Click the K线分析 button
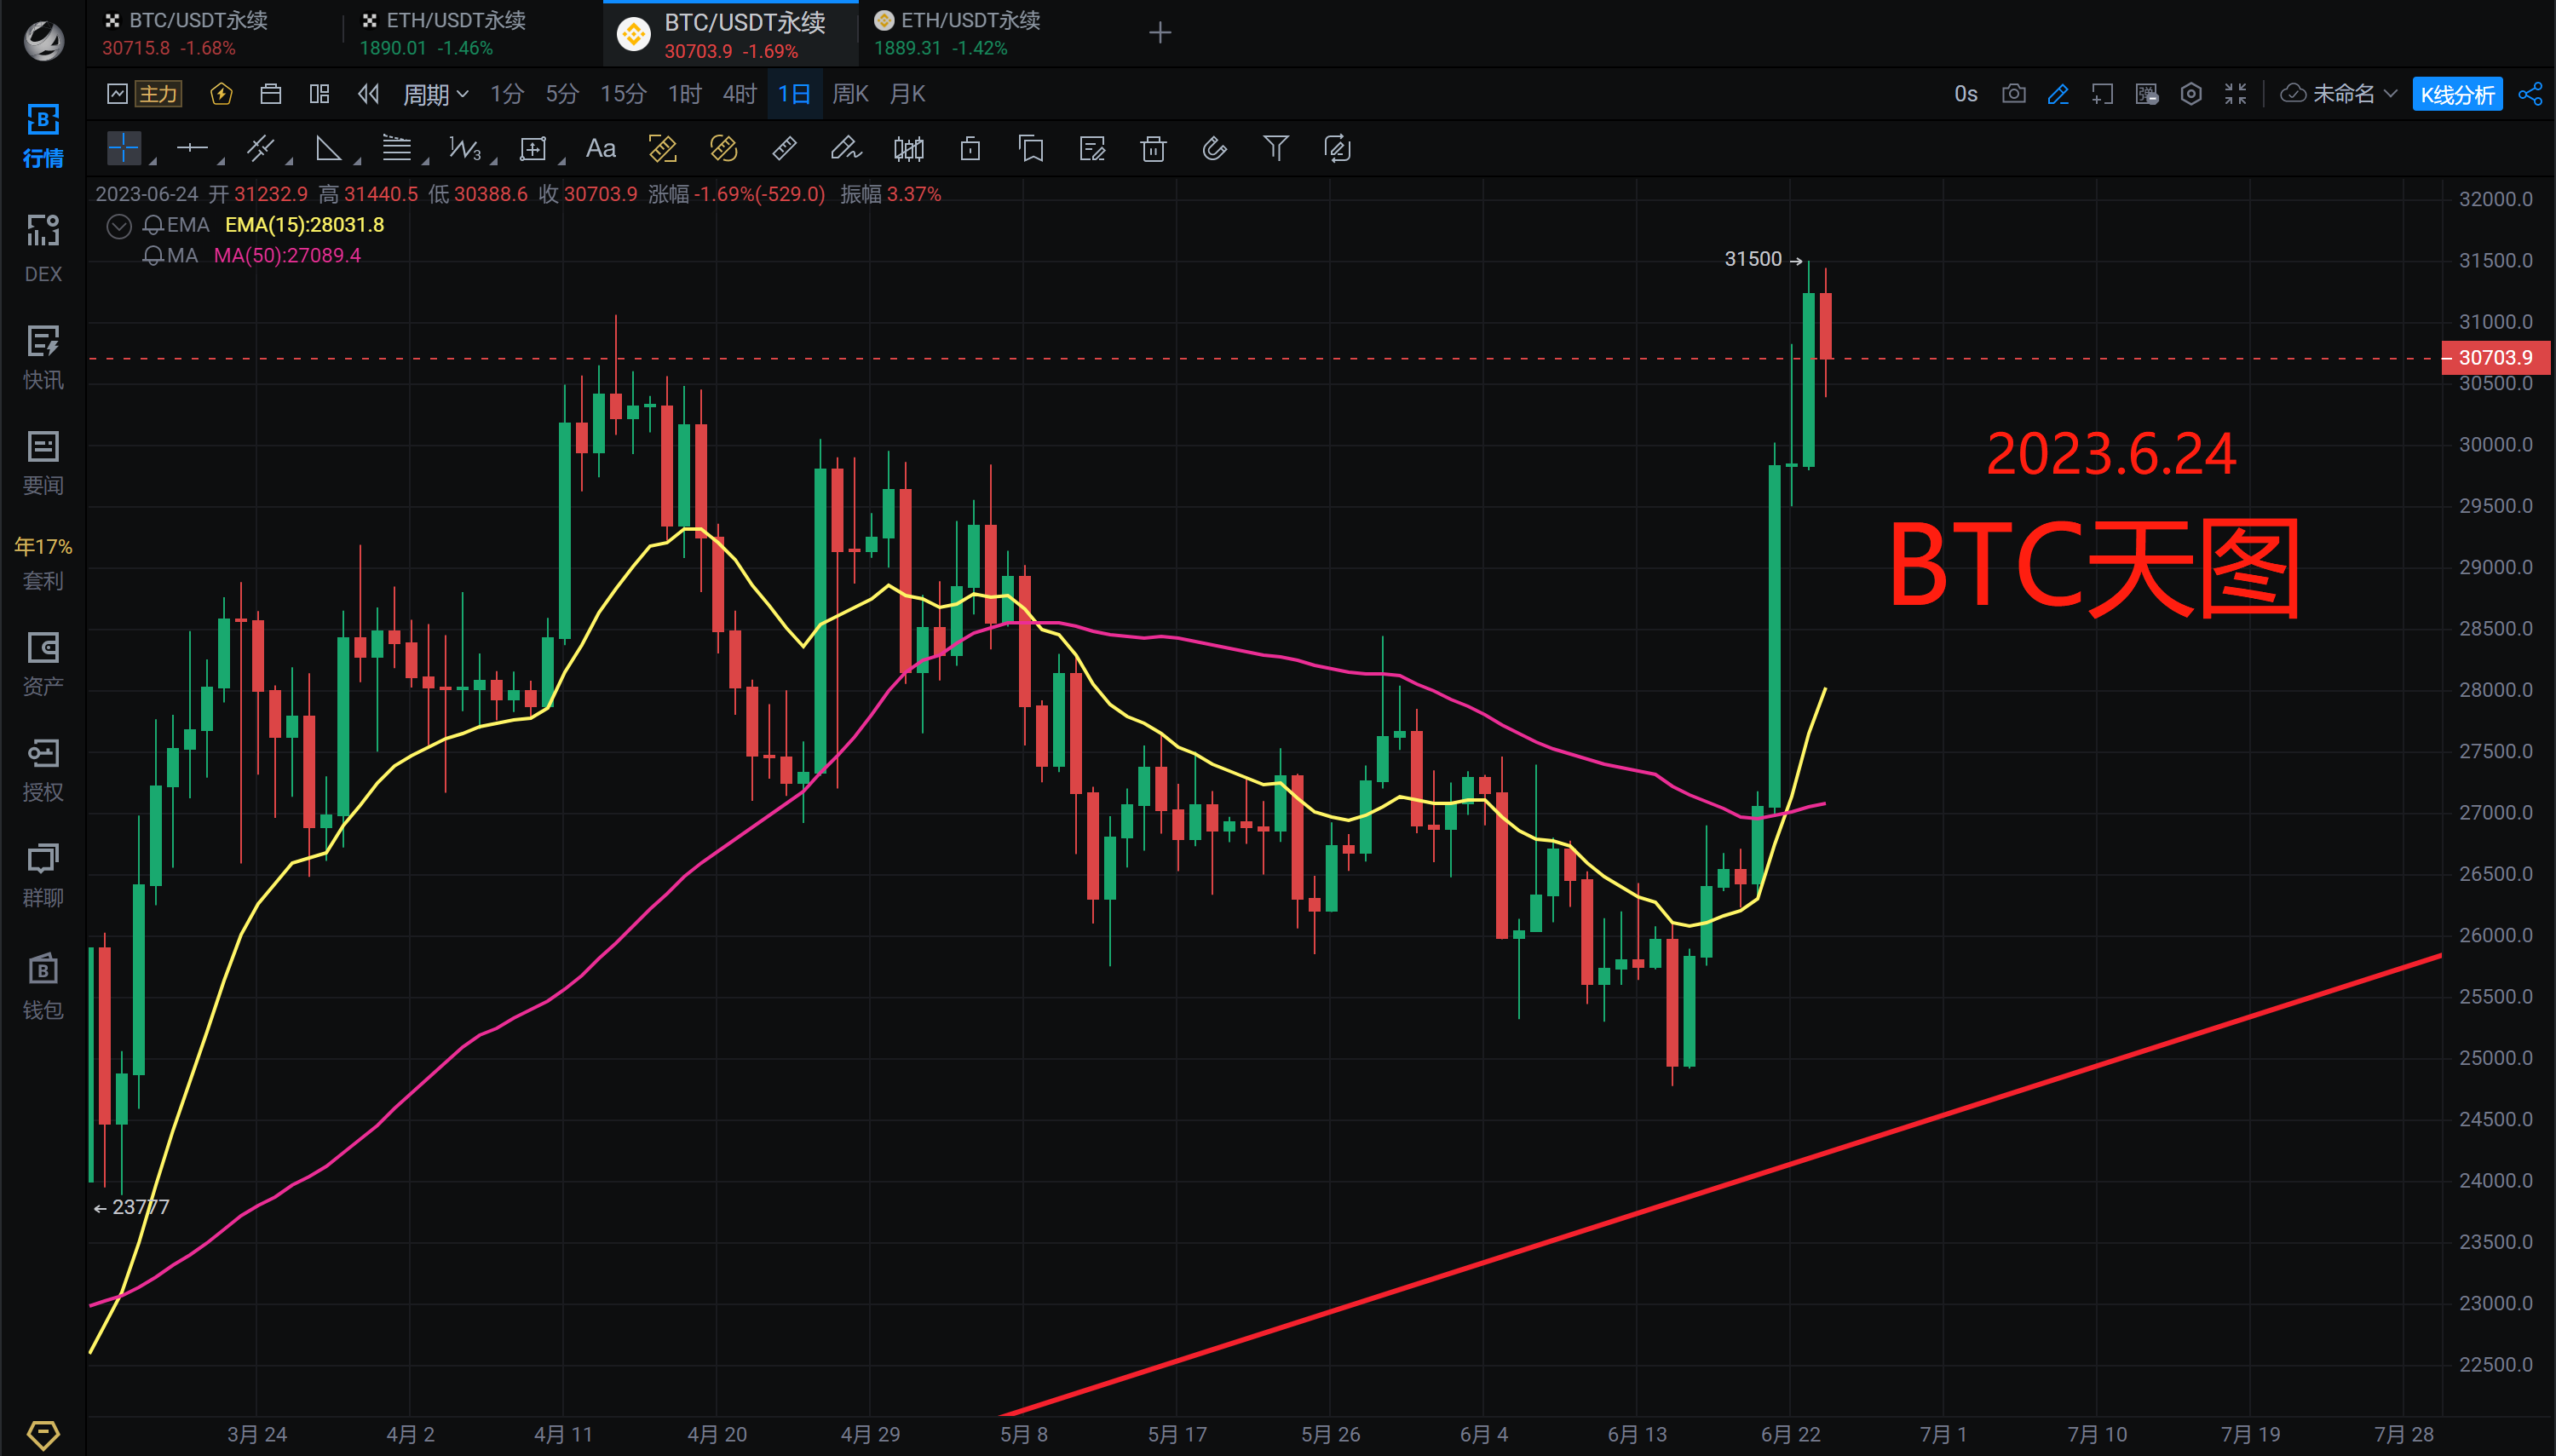 (2457, 94)
